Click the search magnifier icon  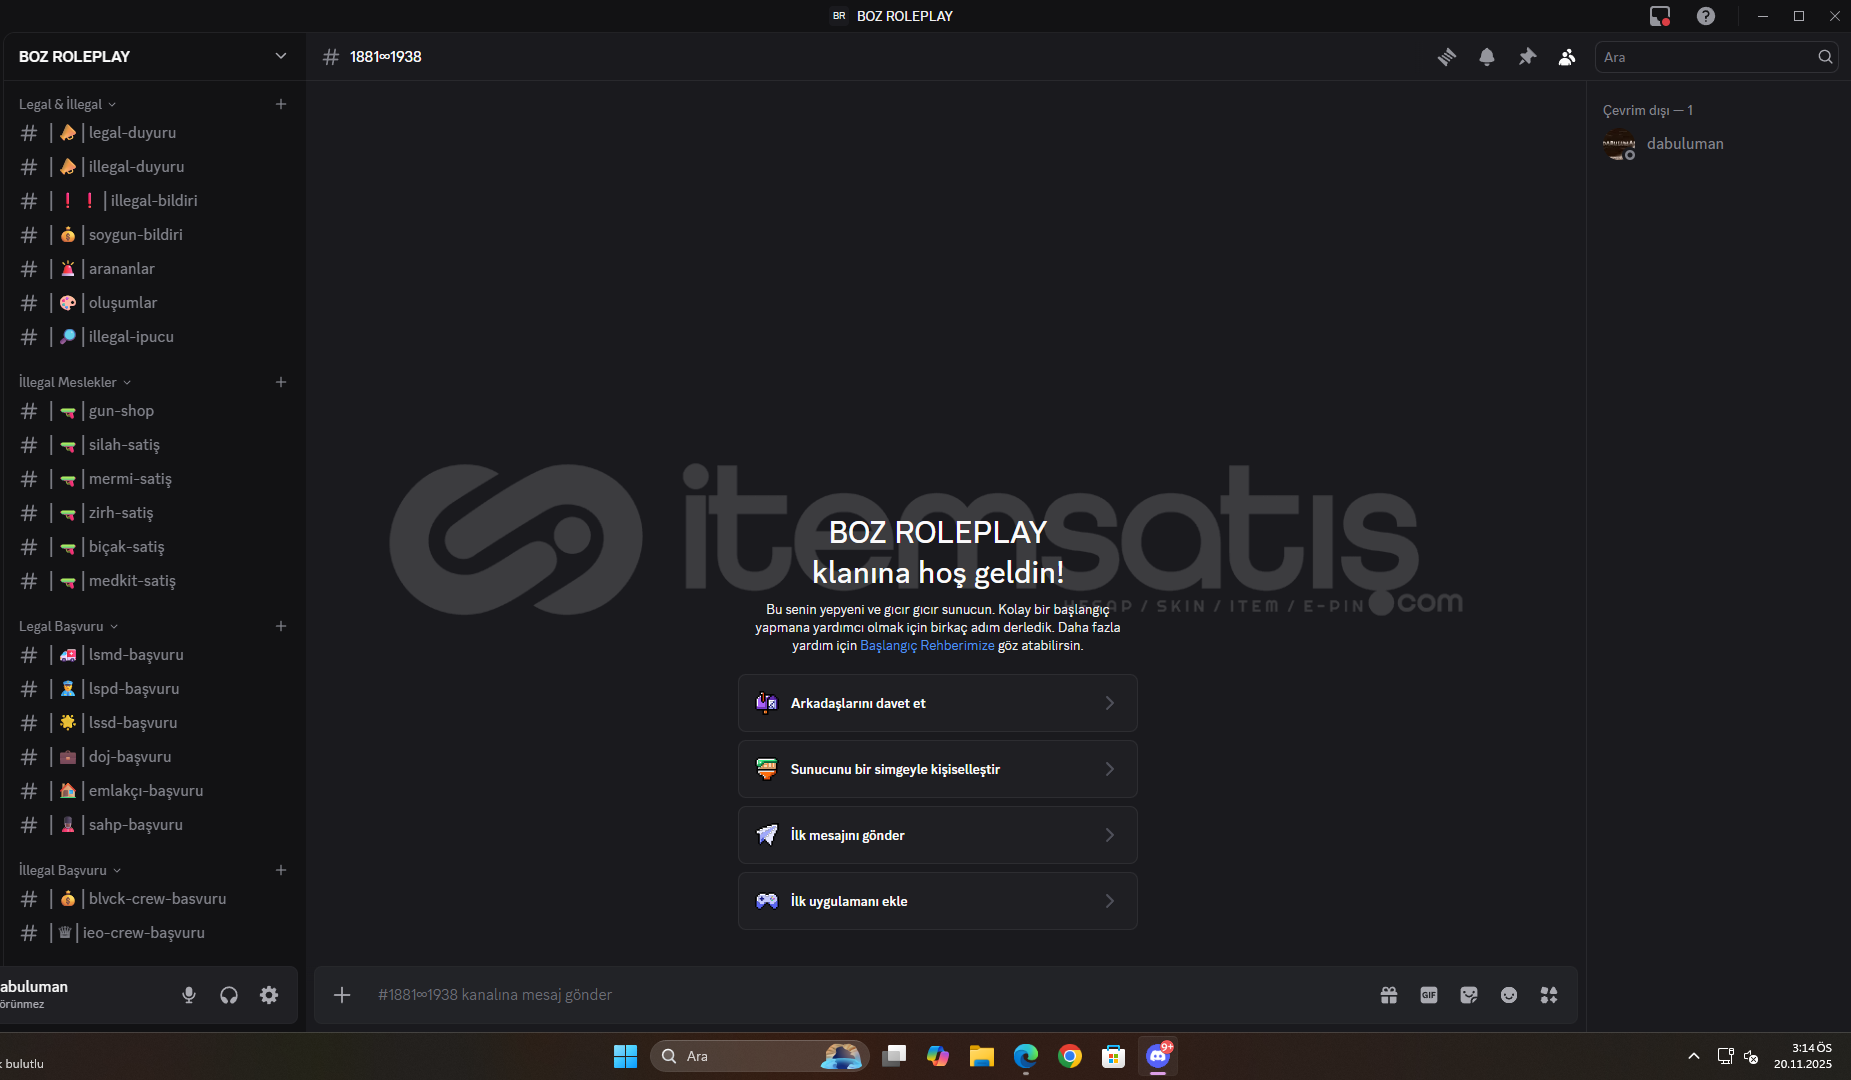coord(1825,57)
